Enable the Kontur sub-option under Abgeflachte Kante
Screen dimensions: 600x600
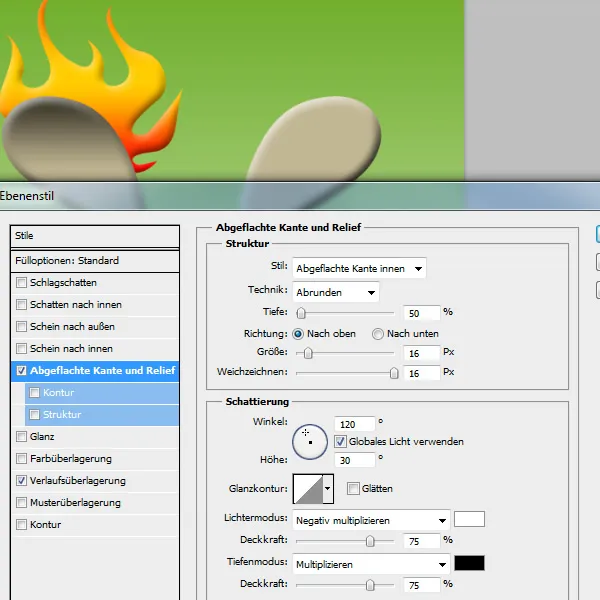tap(34, 393)
